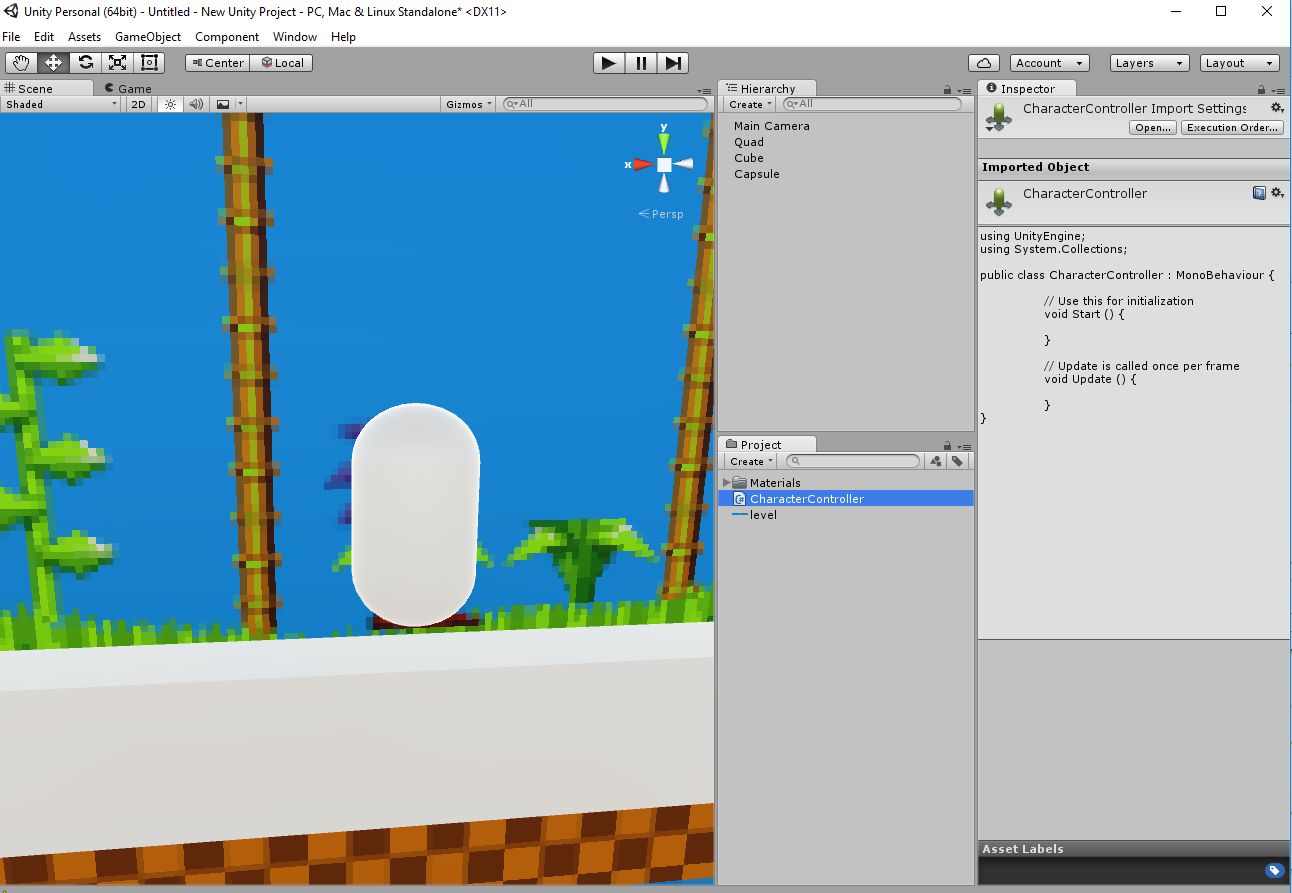Select the Hand tool

(21, 62)
